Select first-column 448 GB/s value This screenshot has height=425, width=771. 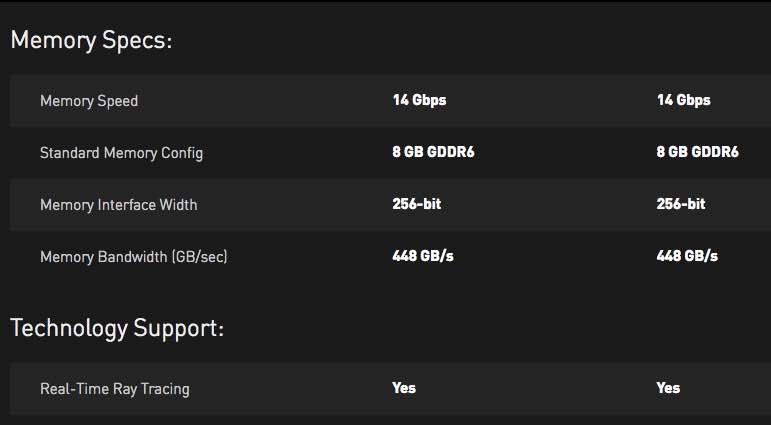point(422,256)
